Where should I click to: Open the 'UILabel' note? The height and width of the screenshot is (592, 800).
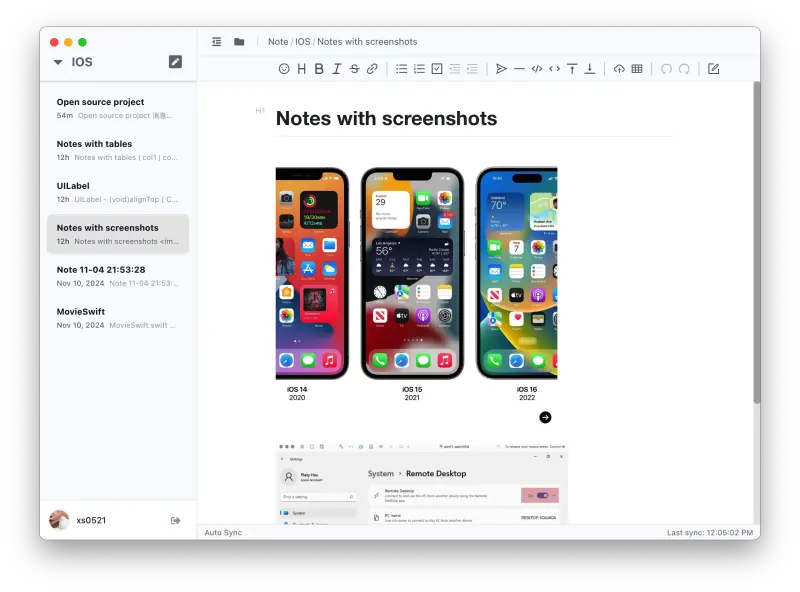click(117, 192)
